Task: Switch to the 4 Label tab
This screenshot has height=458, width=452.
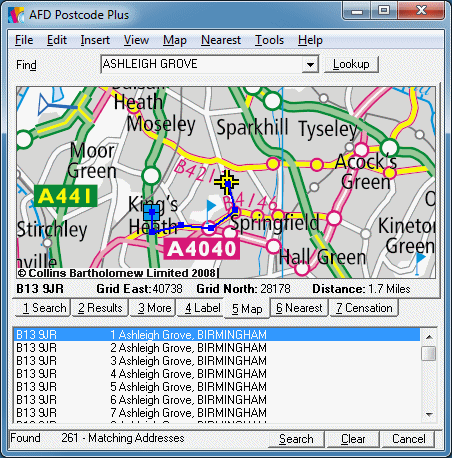Action: point(201,308)
